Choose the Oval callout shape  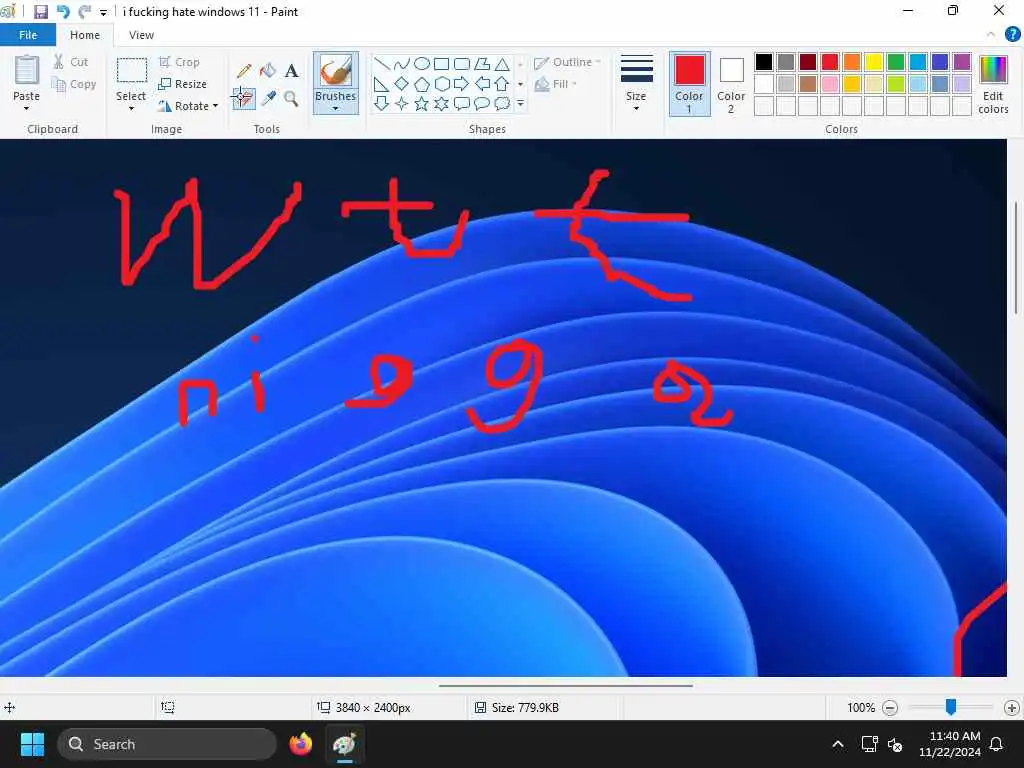point(482,103)
